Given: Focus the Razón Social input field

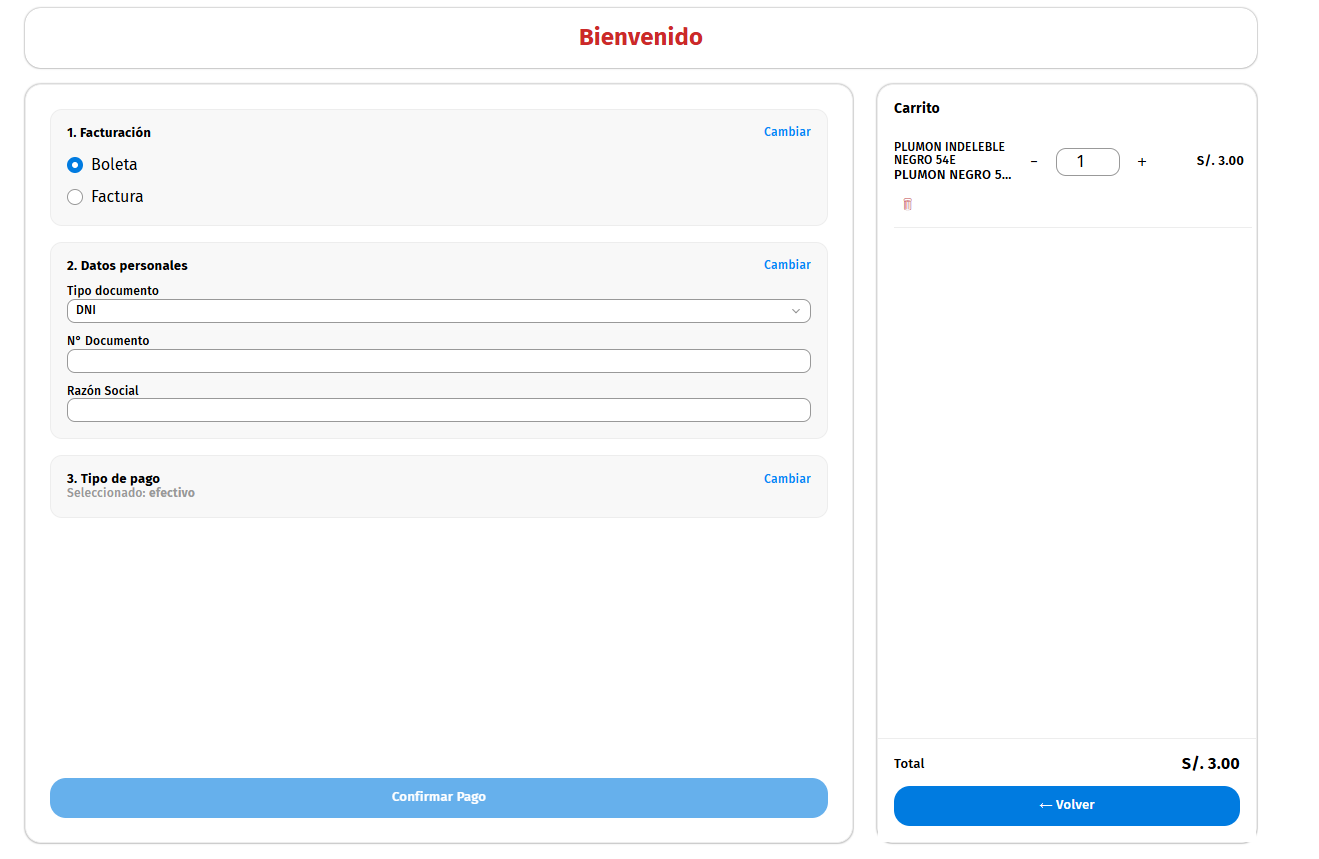Looking at the screenshot, I should point(438,411).
